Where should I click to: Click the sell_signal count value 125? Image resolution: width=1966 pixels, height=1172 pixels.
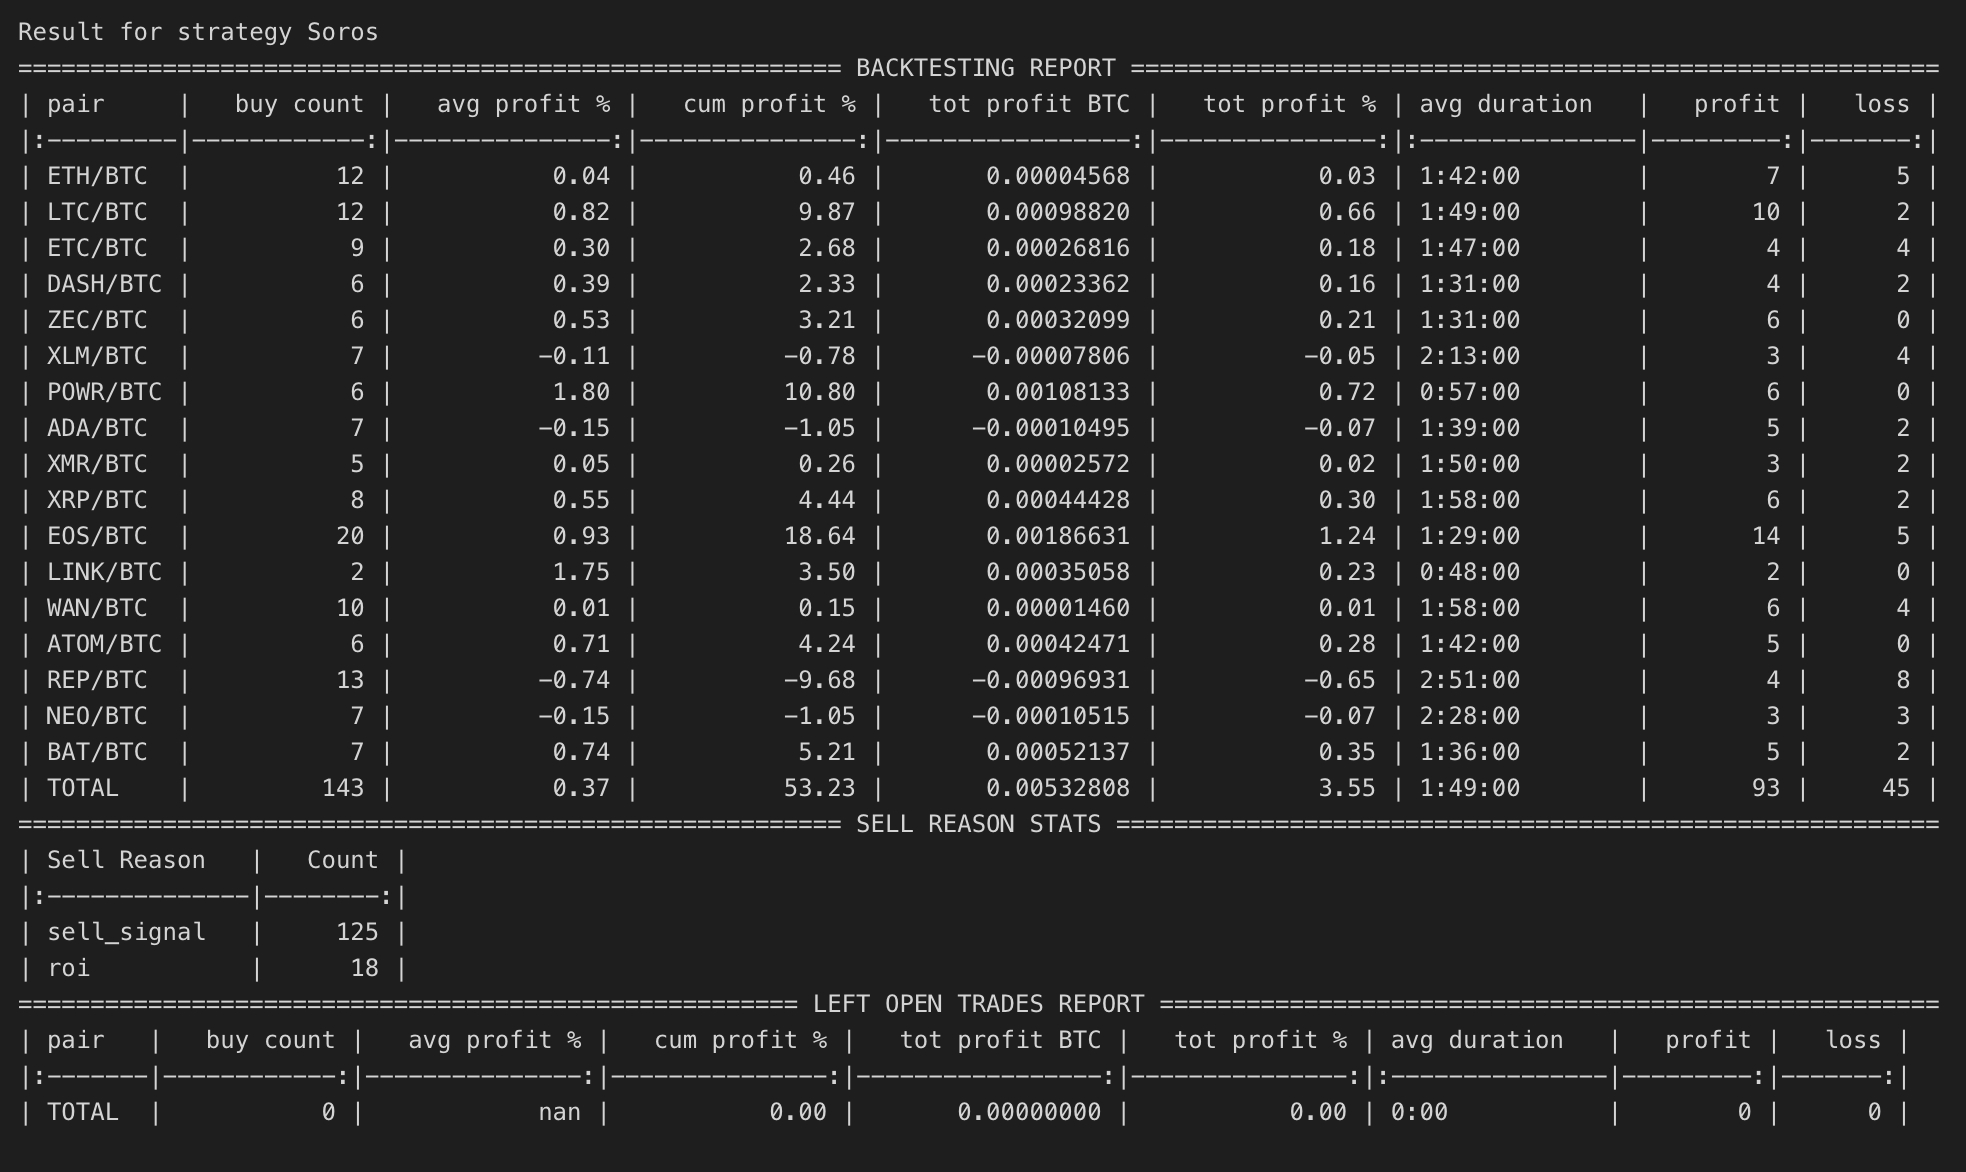(357, 932)
